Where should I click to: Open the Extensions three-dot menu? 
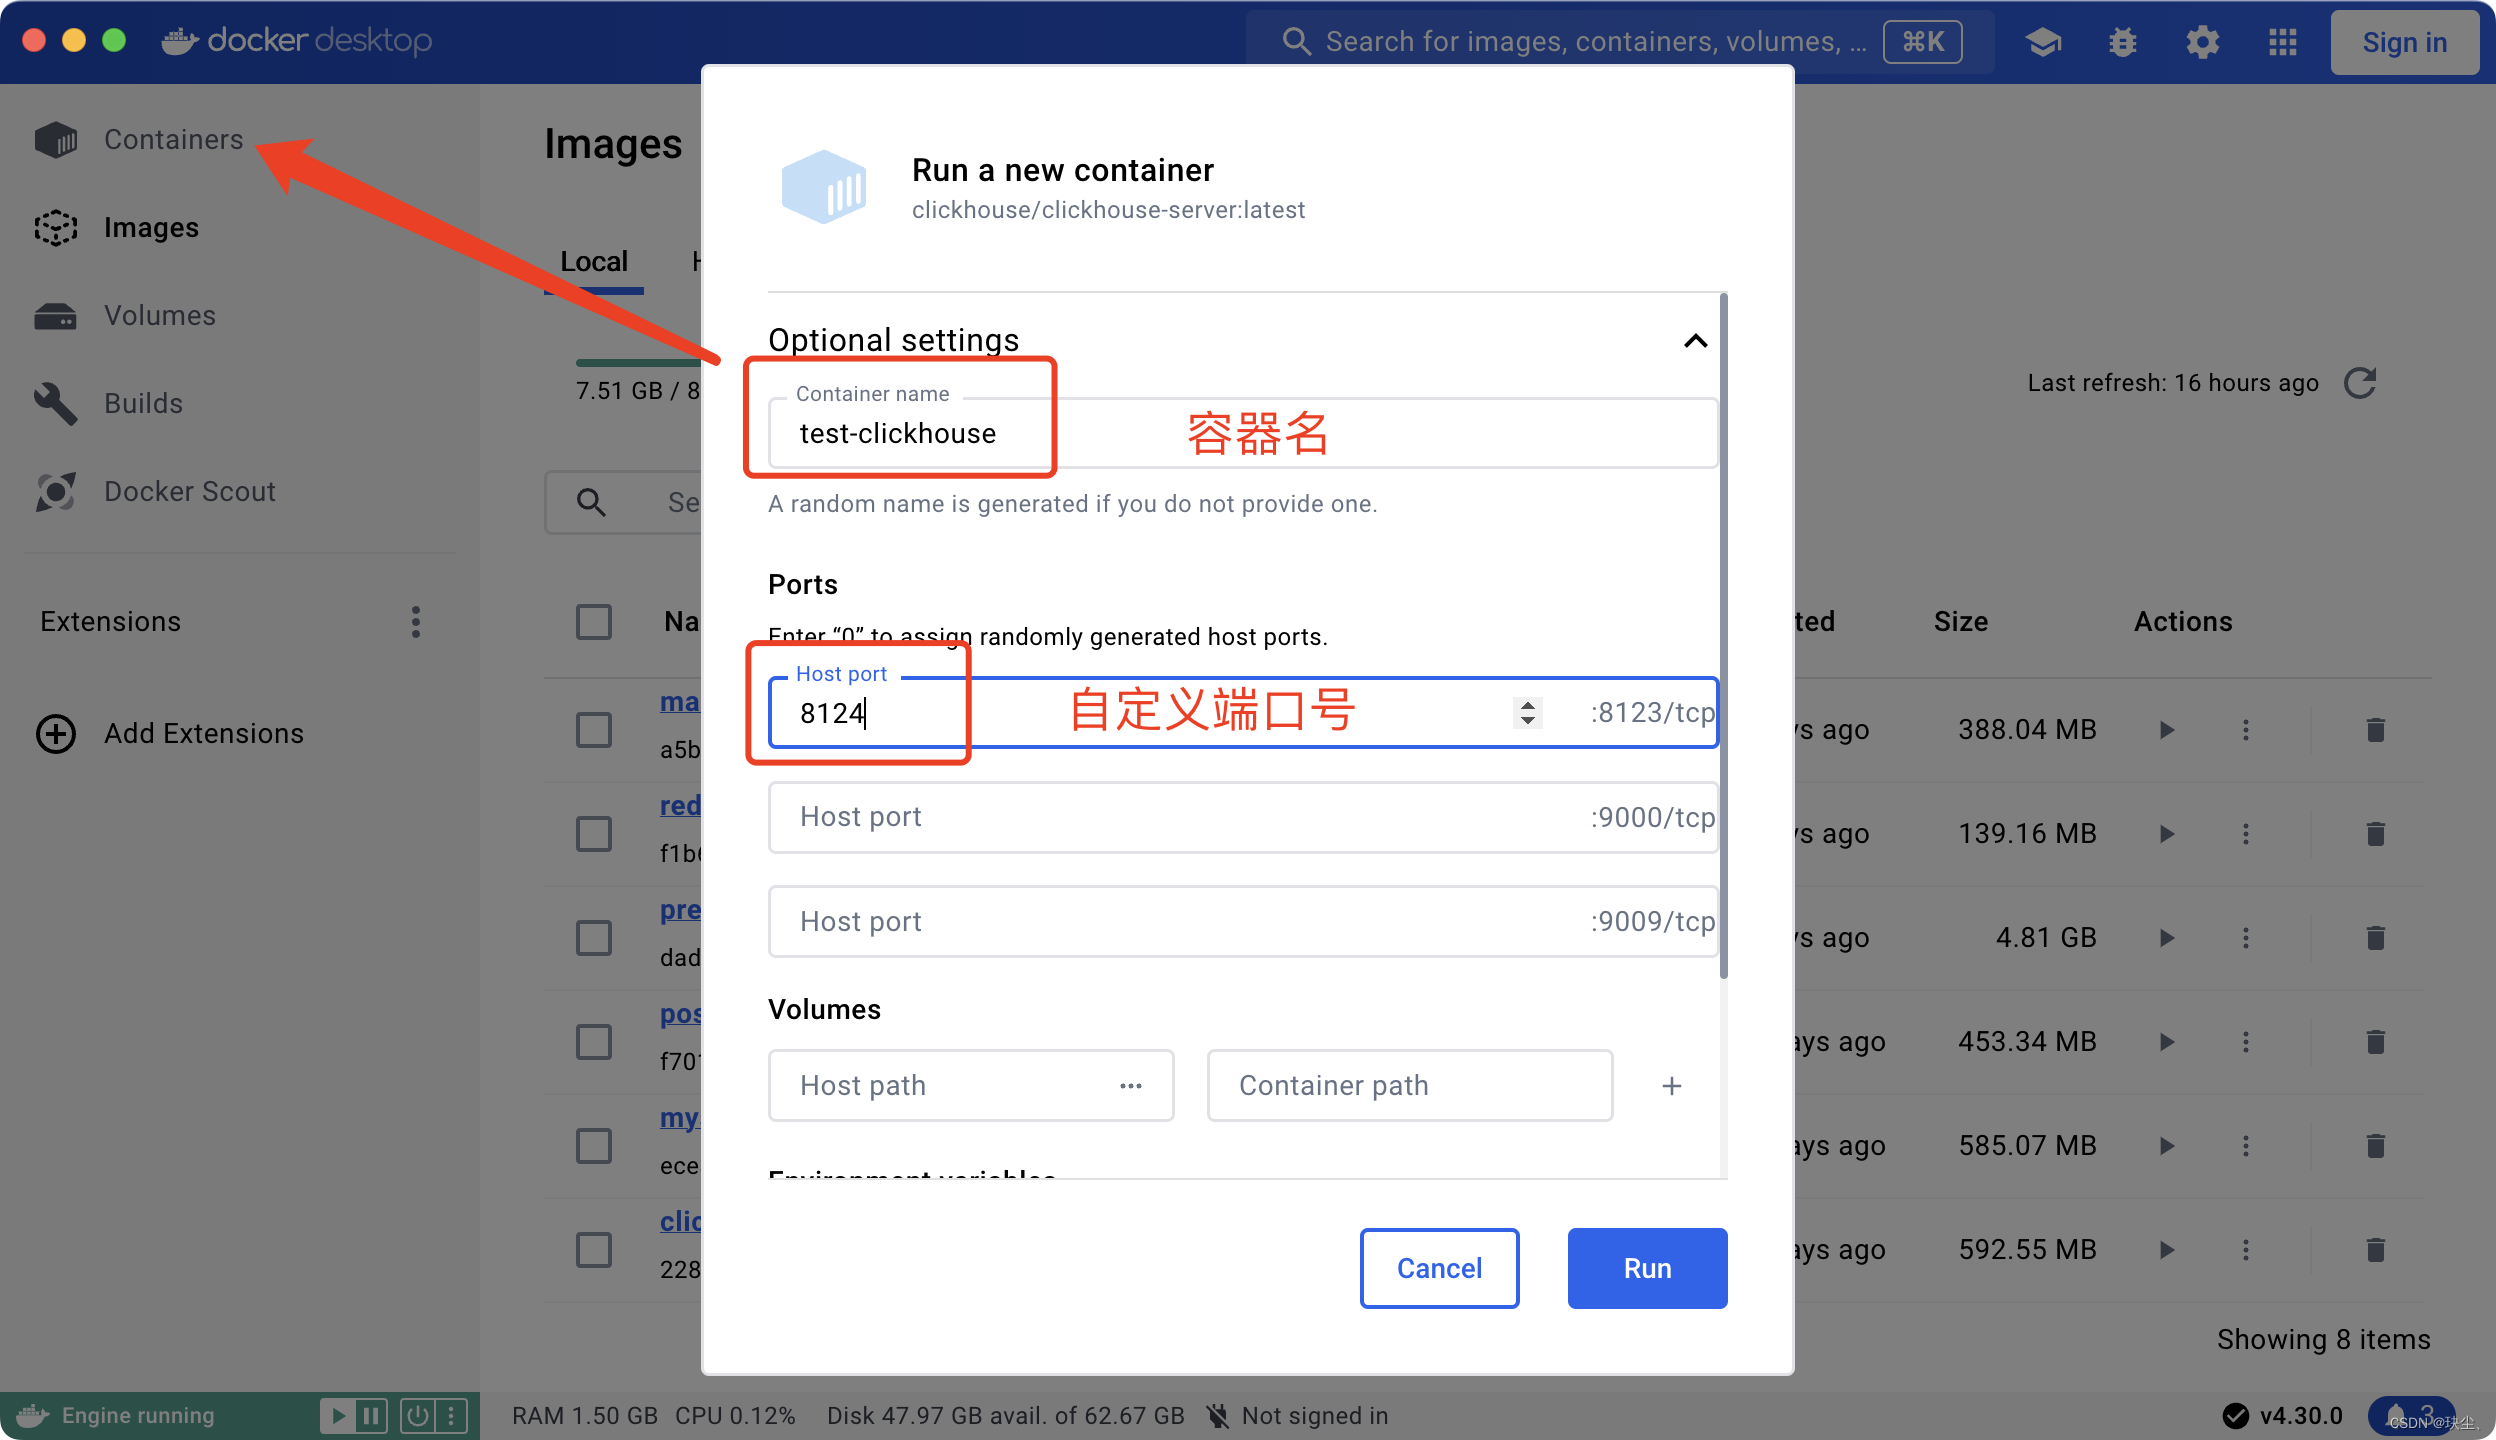416,622
